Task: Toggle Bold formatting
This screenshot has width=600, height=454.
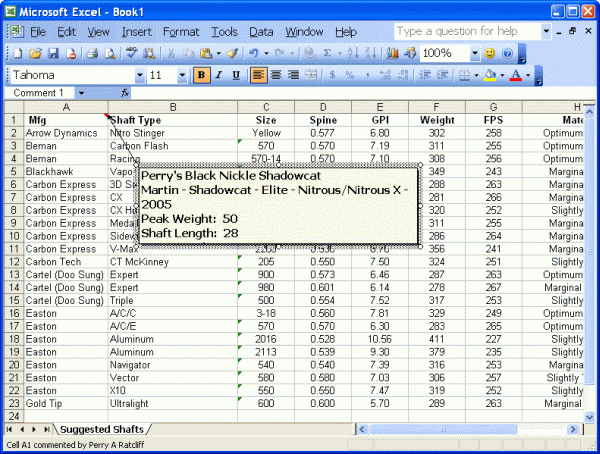Action: click(x=201, y=75)
